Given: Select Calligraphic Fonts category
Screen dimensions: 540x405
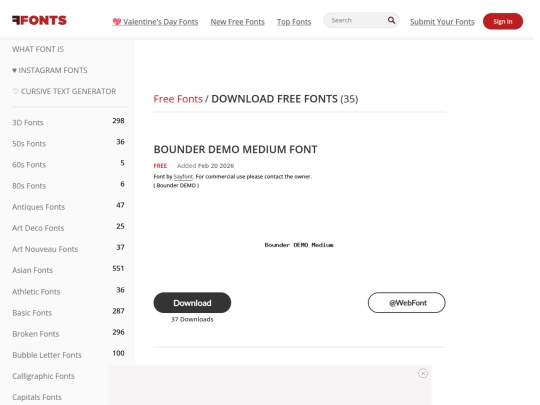Looking at the screenshot, I should (x=43, y=376).
